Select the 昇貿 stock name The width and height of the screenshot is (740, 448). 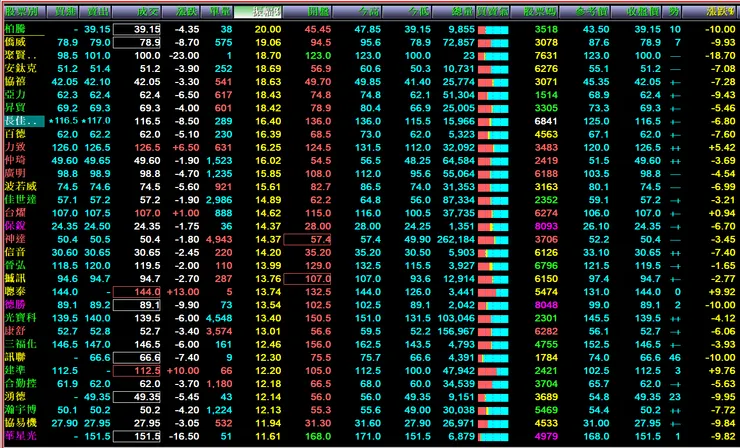click(x=15, y=108)
